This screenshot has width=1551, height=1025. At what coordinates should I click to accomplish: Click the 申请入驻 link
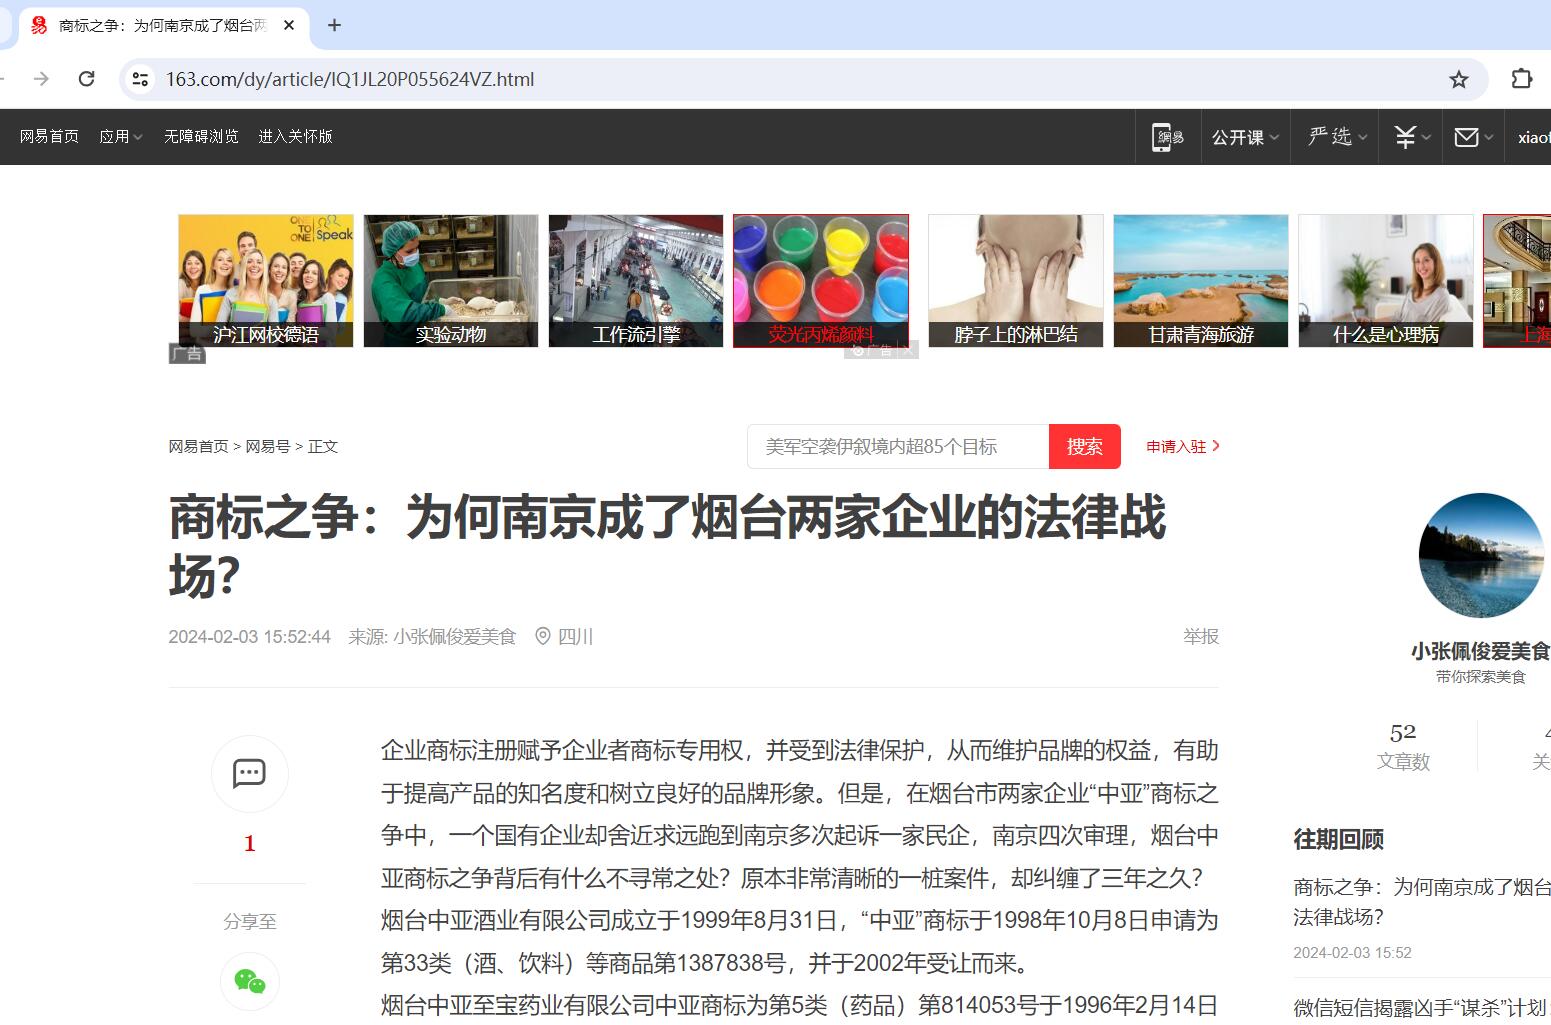coord(1183,446)
